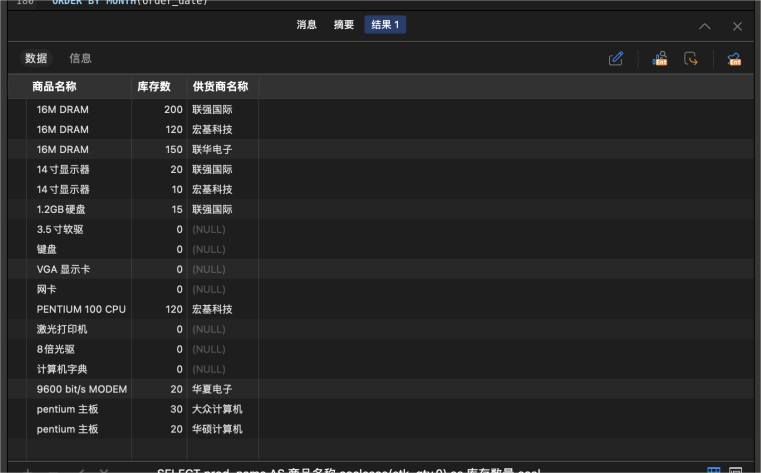Click the stock value 10
Image resolution: width=761 pixels, height=473 pixels.
[x=177, y=189]
